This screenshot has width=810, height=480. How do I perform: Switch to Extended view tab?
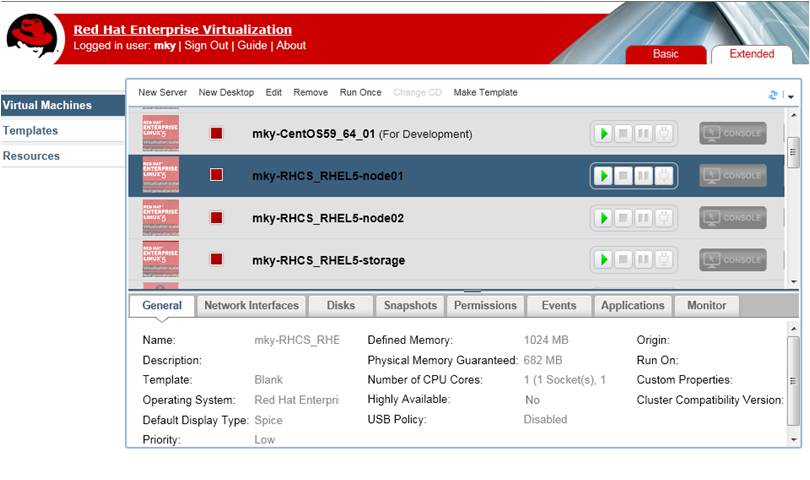pyautogui.click(x=752, y=54)
